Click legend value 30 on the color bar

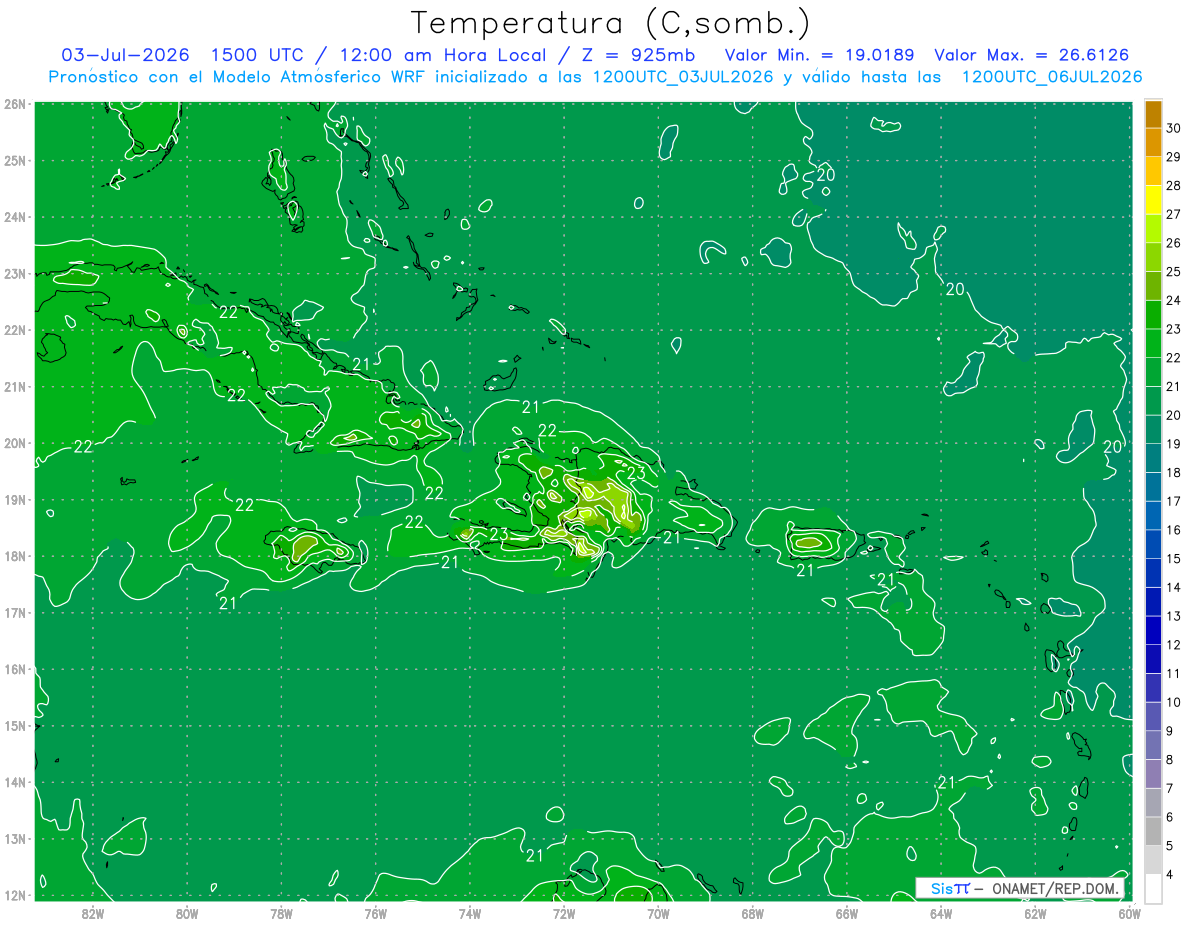tap(1173, 127)
